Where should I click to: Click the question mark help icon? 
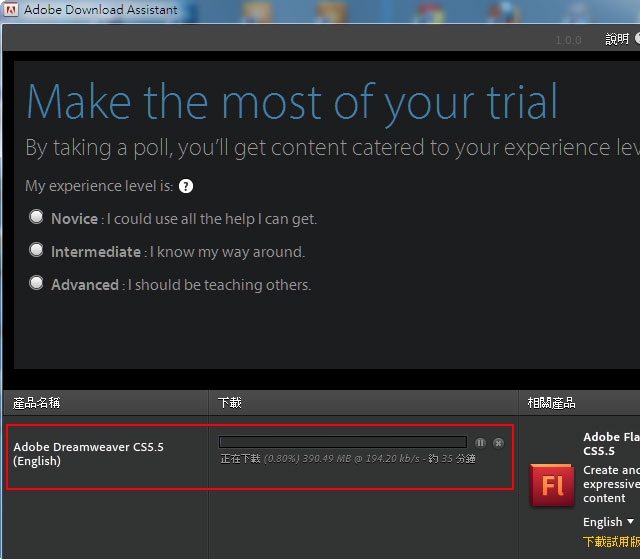186,186
